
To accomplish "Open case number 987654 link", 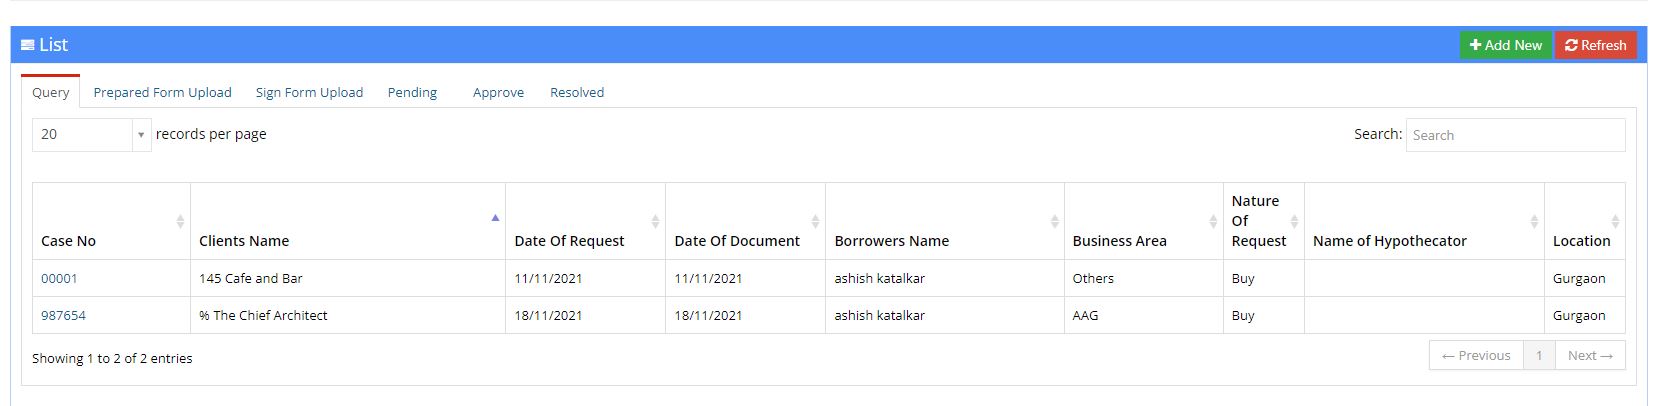I will coord(63,315).
